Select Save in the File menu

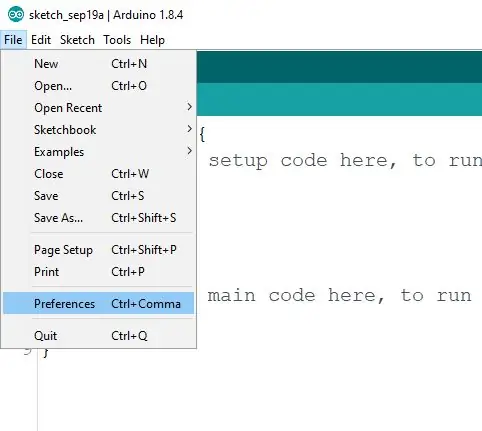tap(98, 196)
